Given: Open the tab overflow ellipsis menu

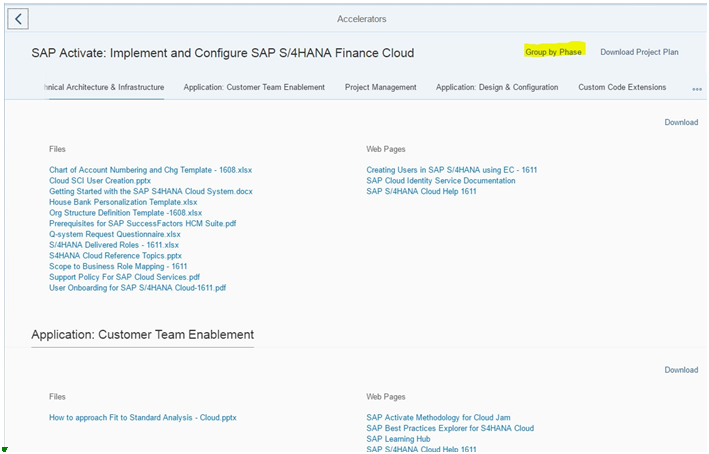Looking at the screenshot, I should click(x=697, y=89).
